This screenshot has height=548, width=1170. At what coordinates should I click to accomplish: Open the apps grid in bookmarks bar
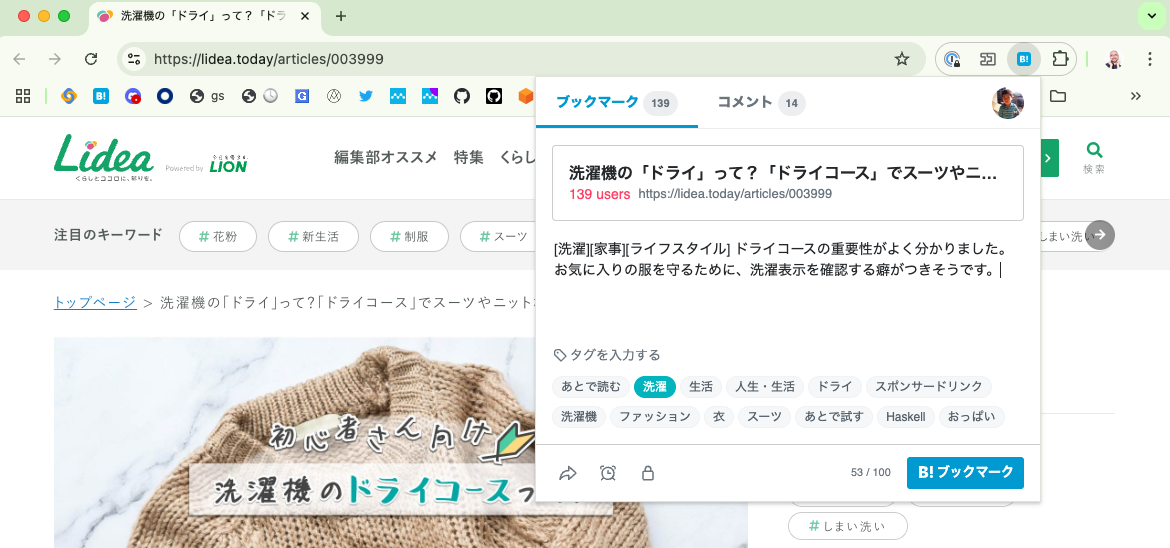22,96
